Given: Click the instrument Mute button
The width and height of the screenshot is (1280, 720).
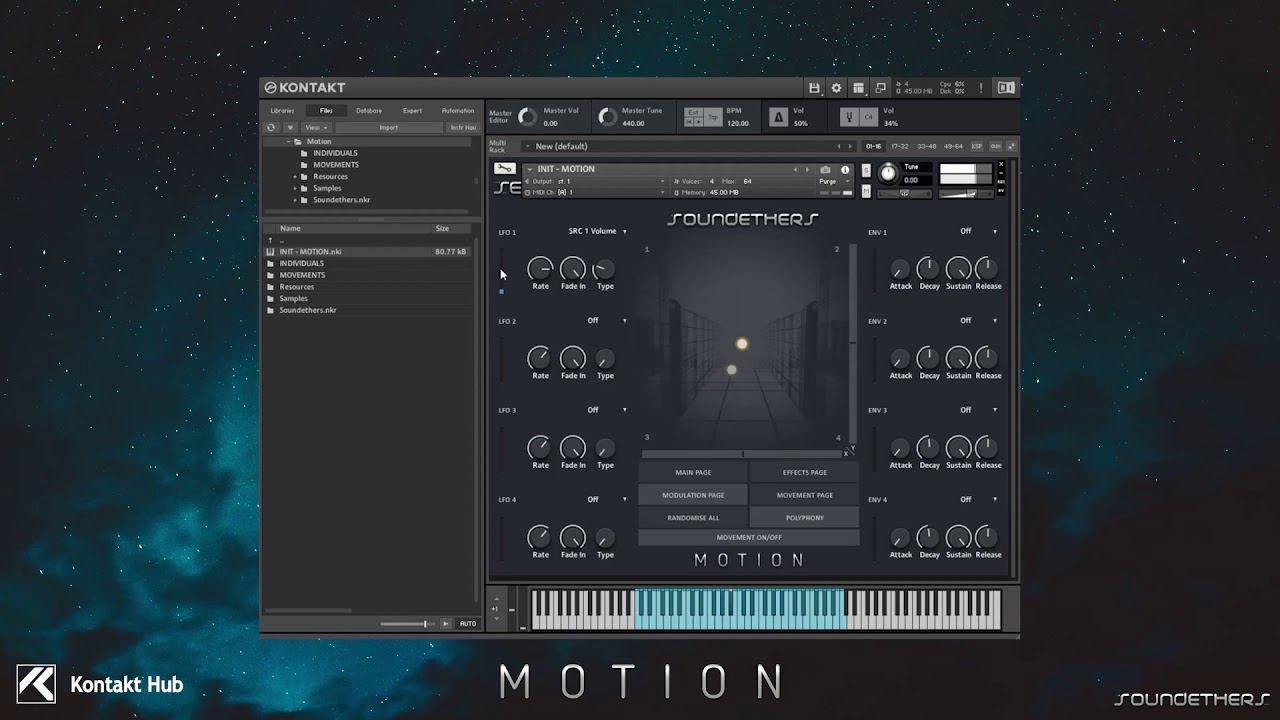Looking at the screenshot, I should coord(866,190).
